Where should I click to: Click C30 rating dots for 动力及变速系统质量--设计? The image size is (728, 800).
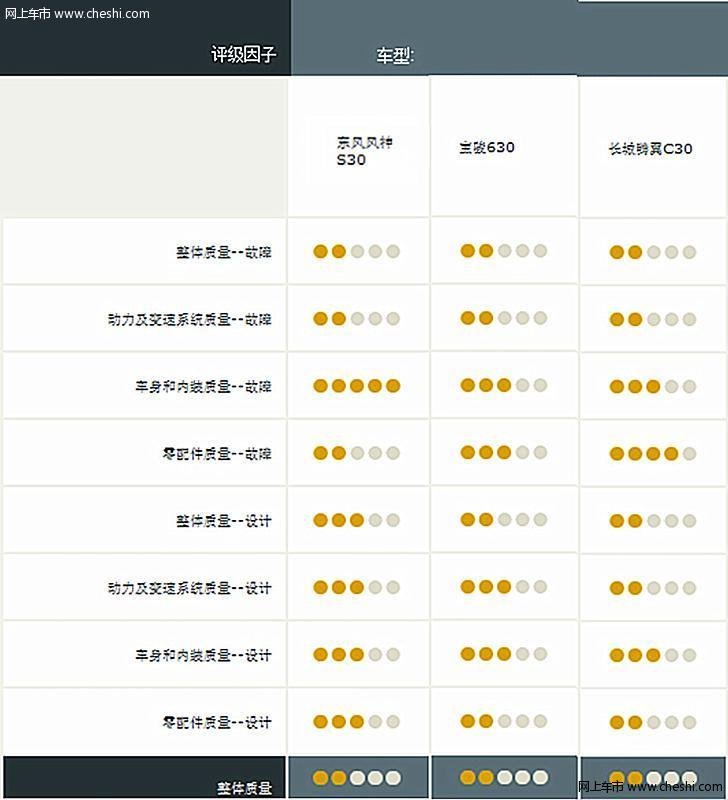pyautogui.click(x=653, y=588)
